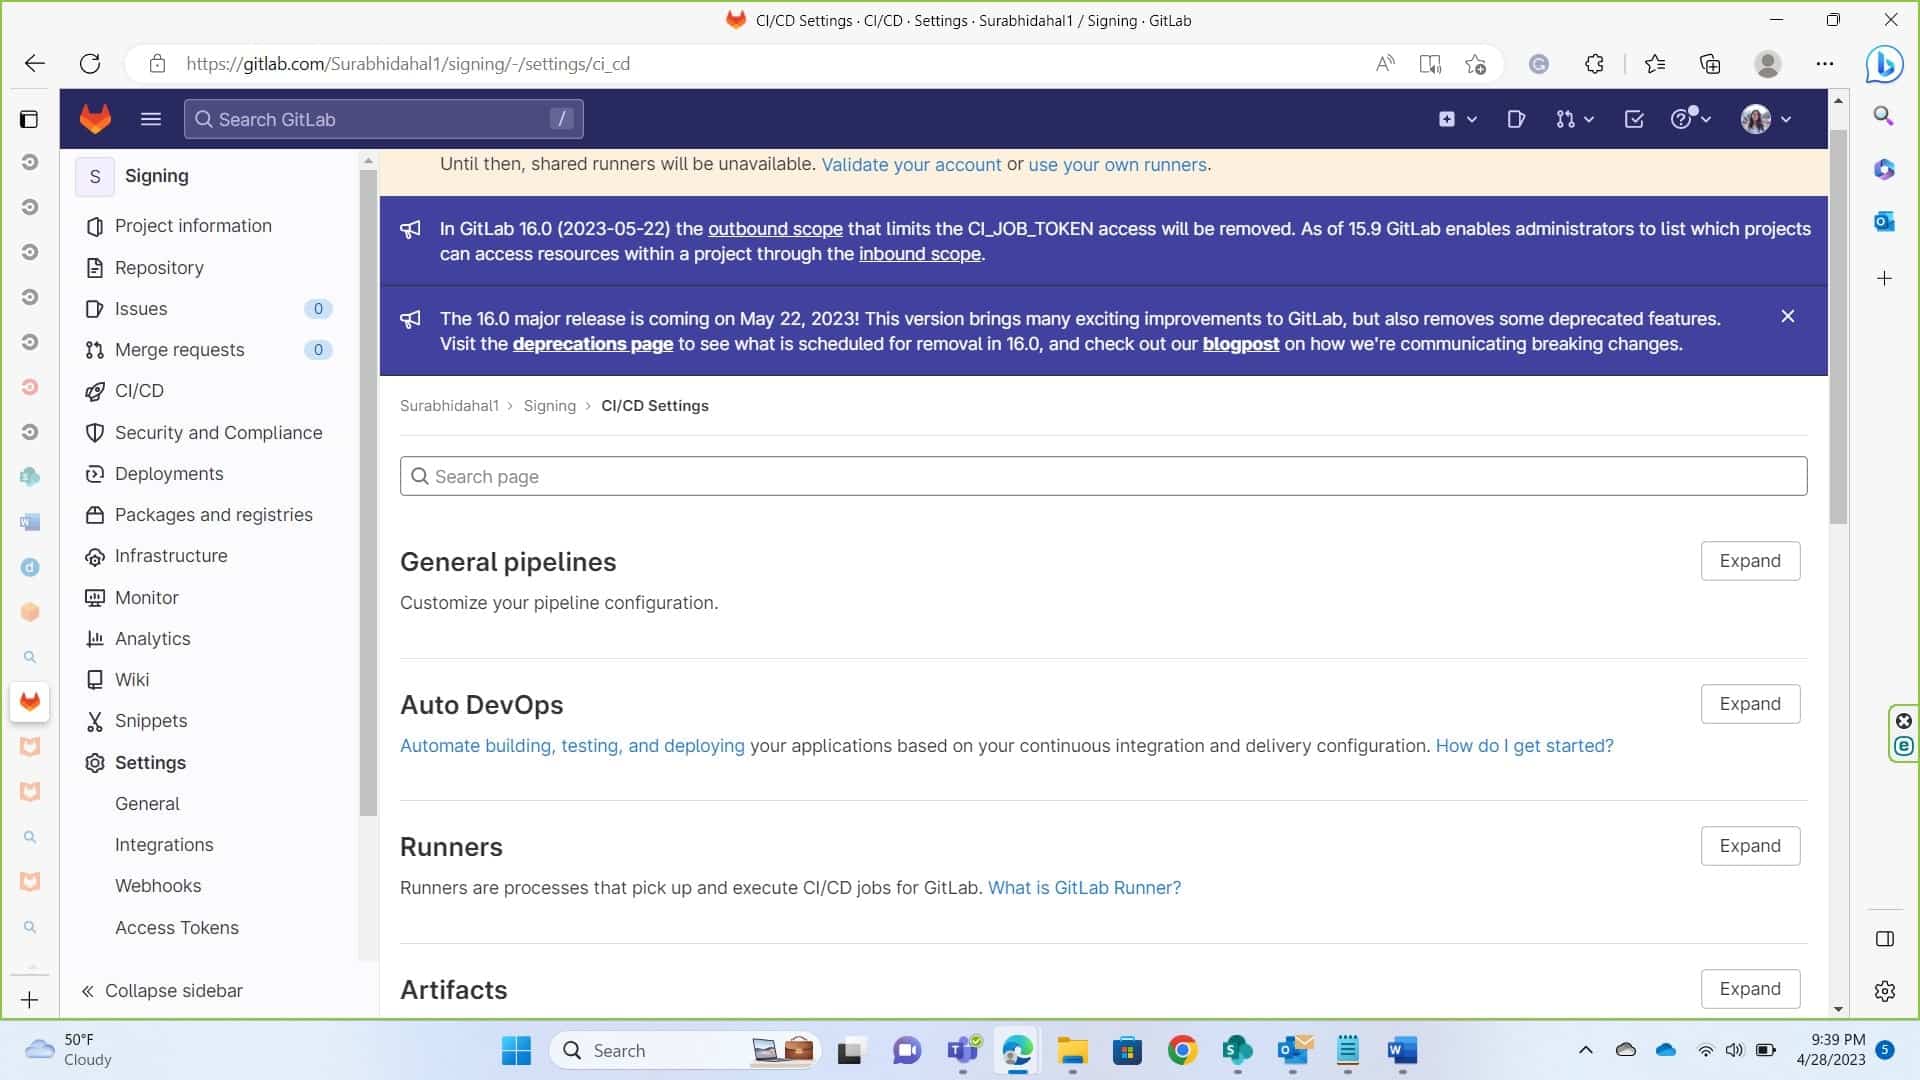Screen dimensions: 1920x1080
Task: Click the Validate your account link
Action: click(910, 165)
